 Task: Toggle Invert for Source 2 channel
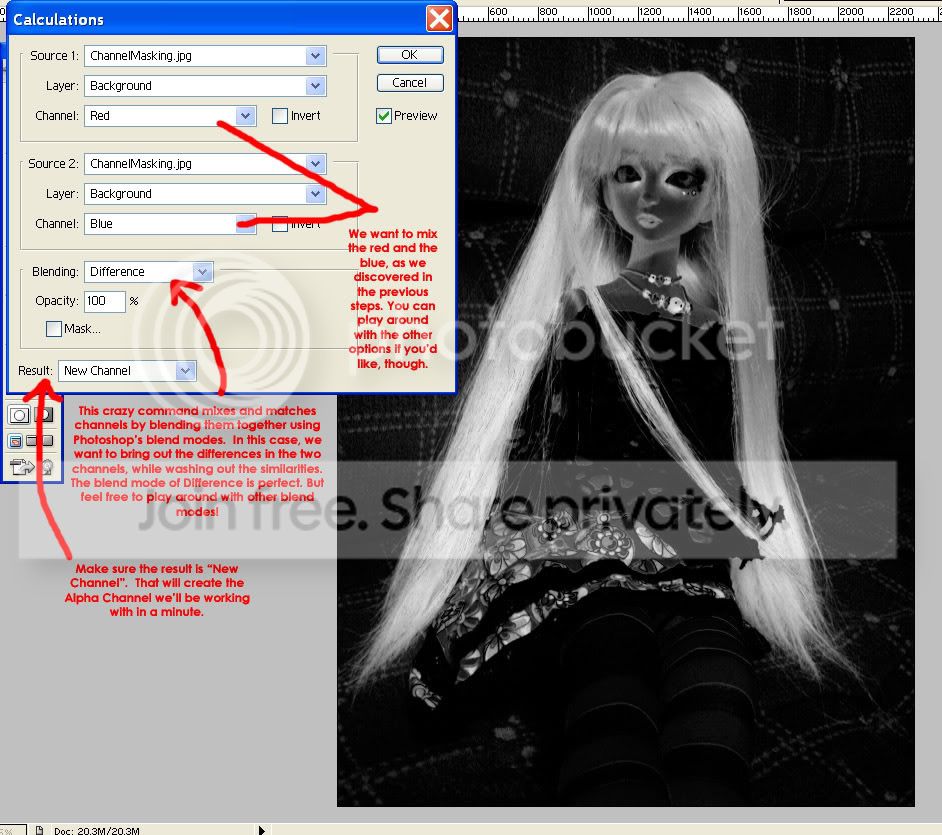click(280, 224)
